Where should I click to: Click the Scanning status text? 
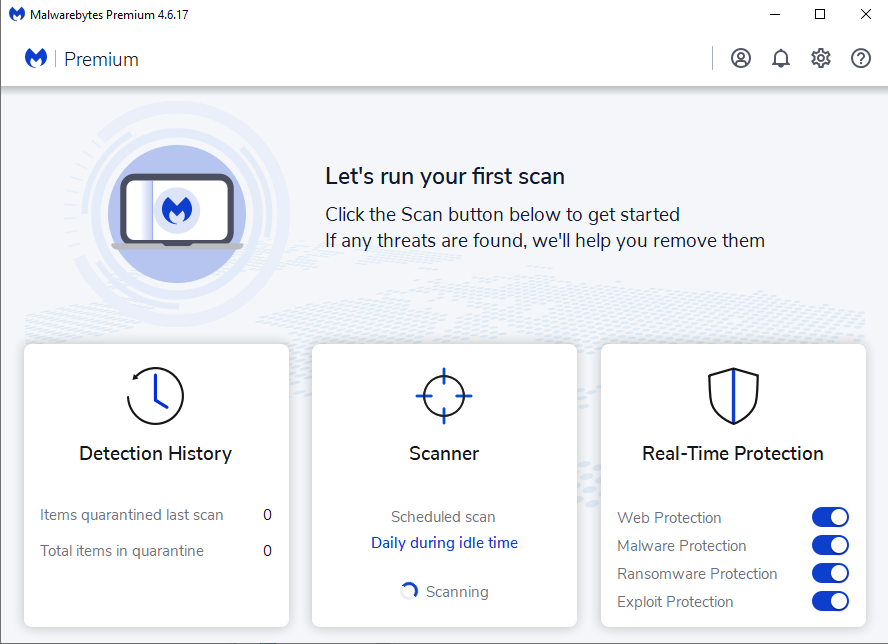(457, 591)
